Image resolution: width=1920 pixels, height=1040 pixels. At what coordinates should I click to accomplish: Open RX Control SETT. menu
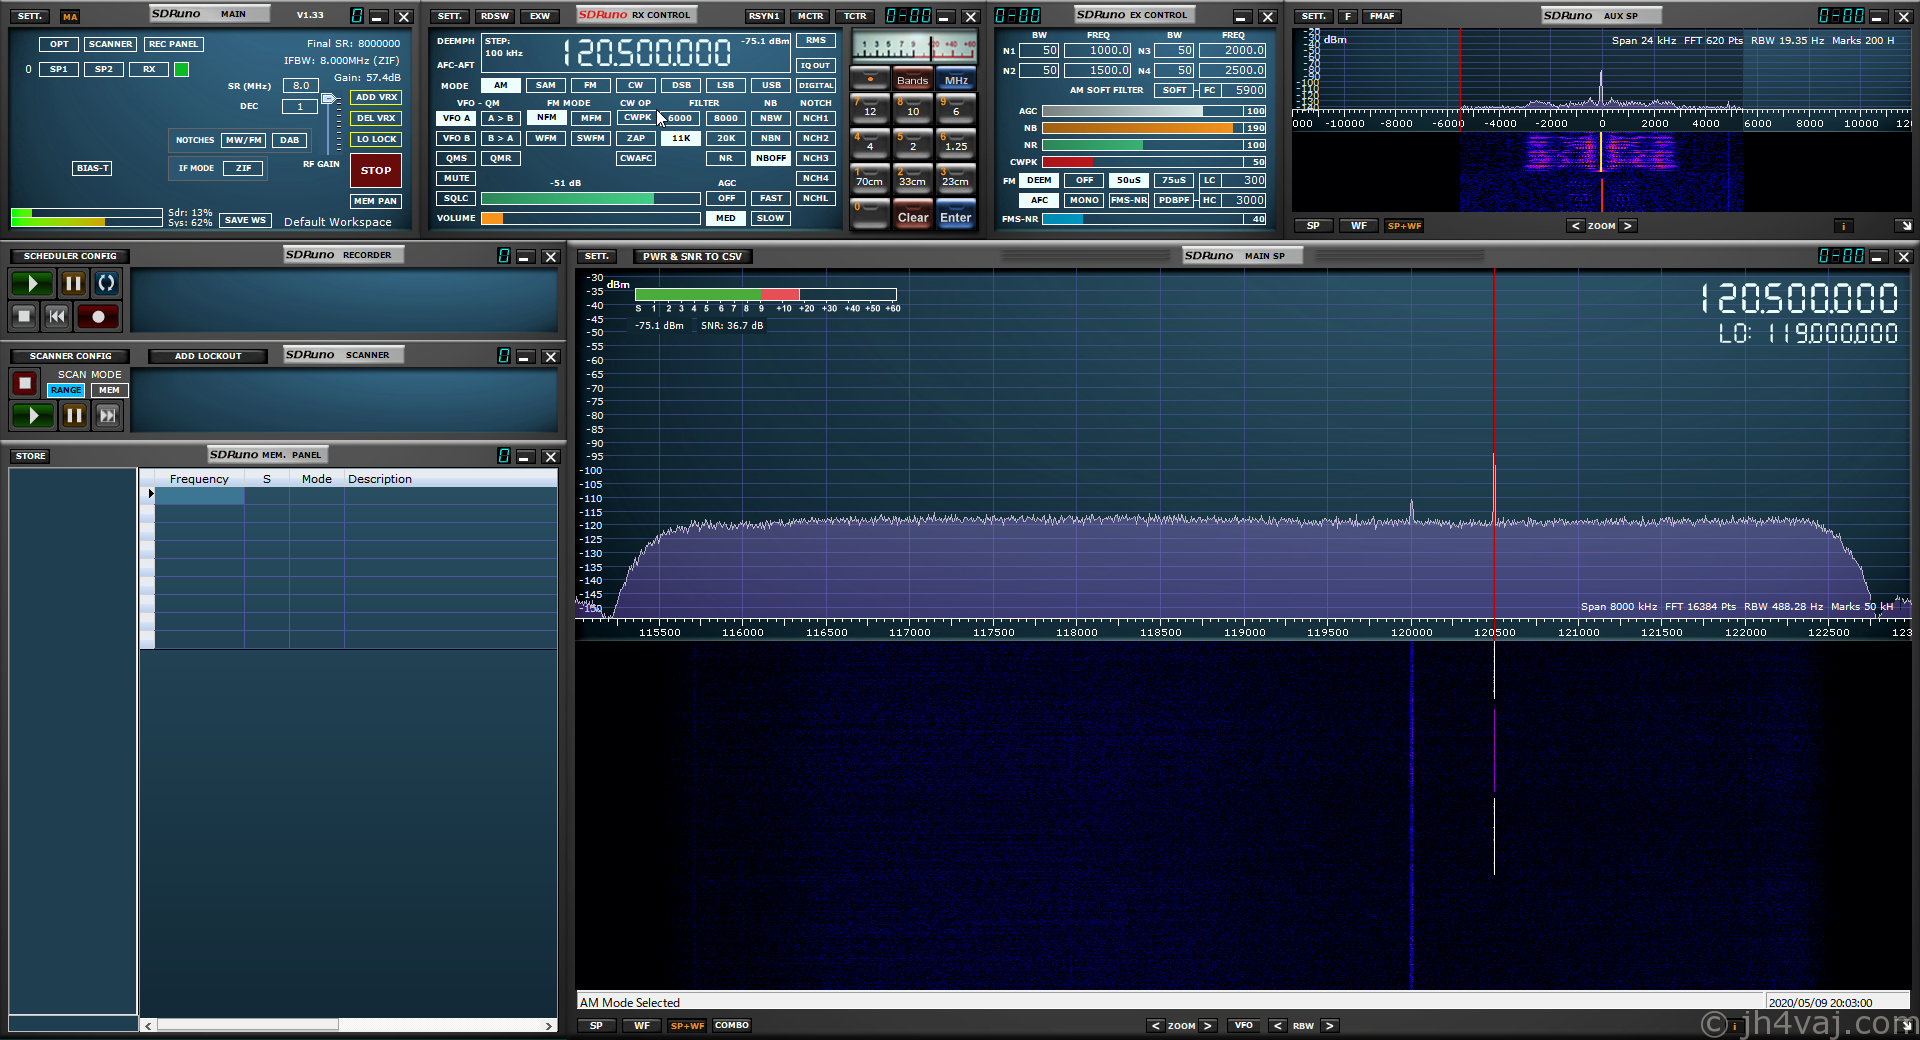[x=450, y=16]
